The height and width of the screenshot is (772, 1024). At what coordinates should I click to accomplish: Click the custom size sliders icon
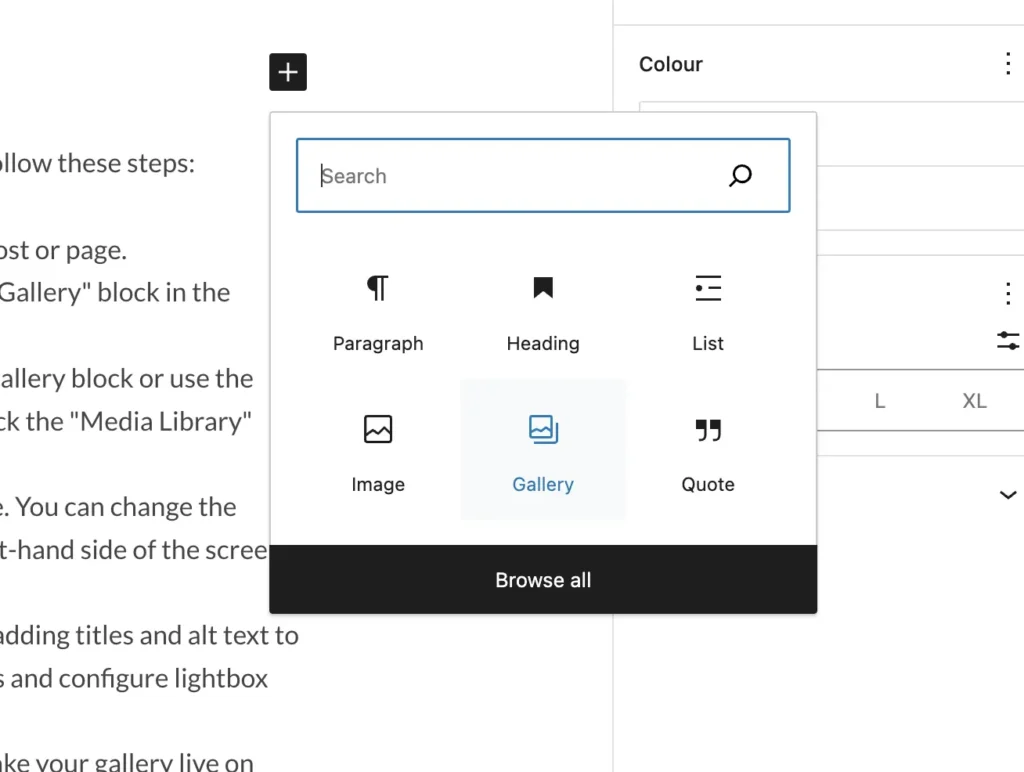click(1008, 341)
